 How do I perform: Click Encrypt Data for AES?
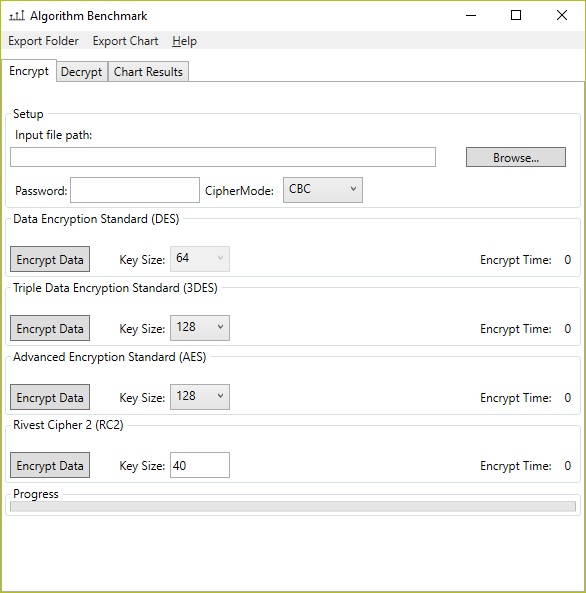point(50,397)
